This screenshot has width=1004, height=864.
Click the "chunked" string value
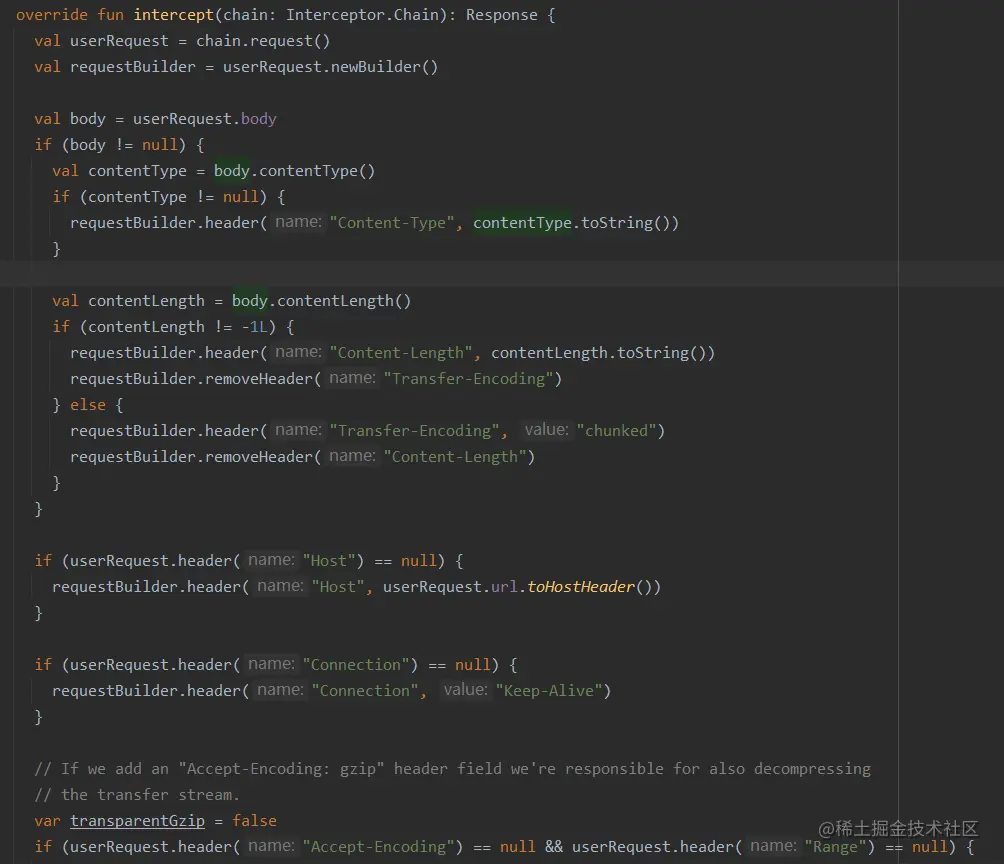pos(616,431)
